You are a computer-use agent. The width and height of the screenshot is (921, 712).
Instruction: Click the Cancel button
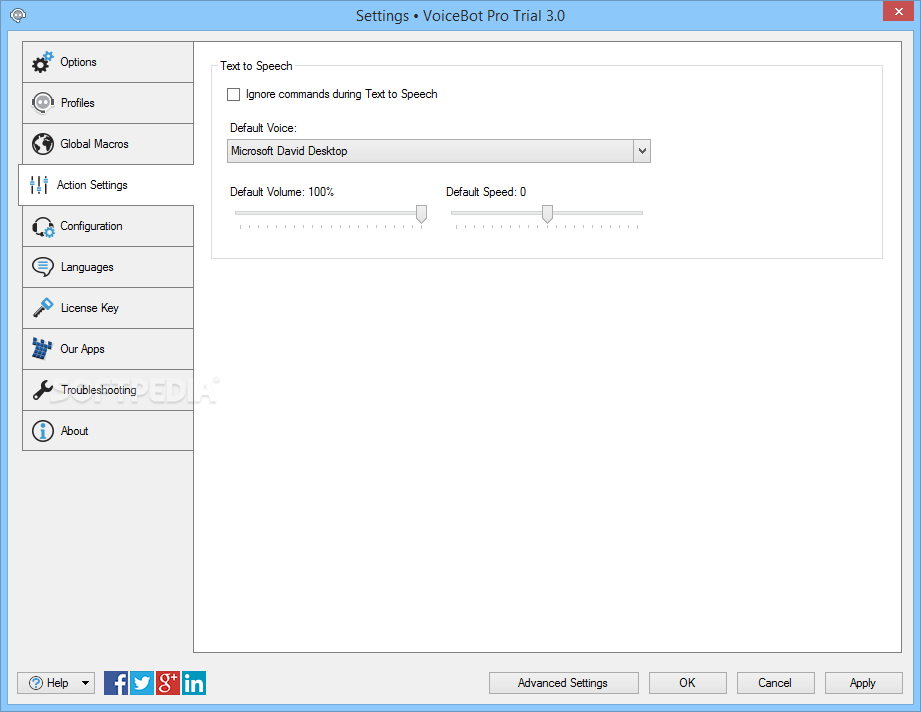(x=775, y=683)
